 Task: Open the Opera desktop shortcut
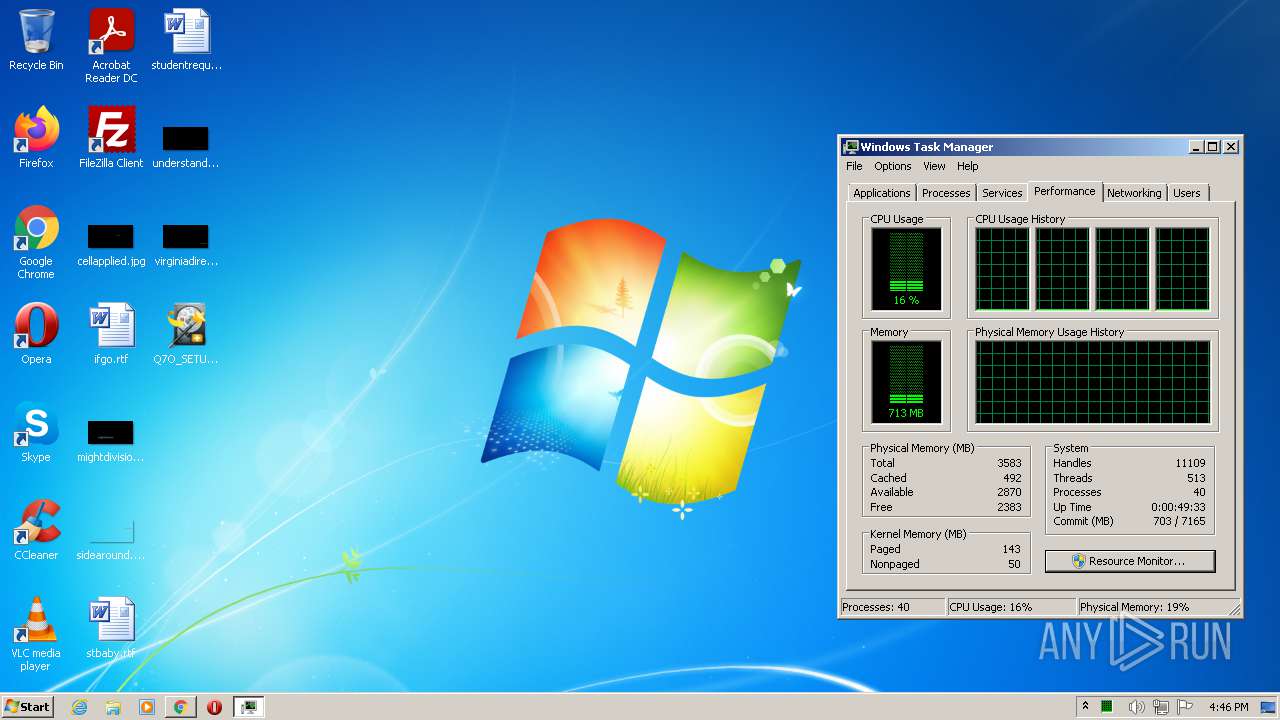pos(36,334)
